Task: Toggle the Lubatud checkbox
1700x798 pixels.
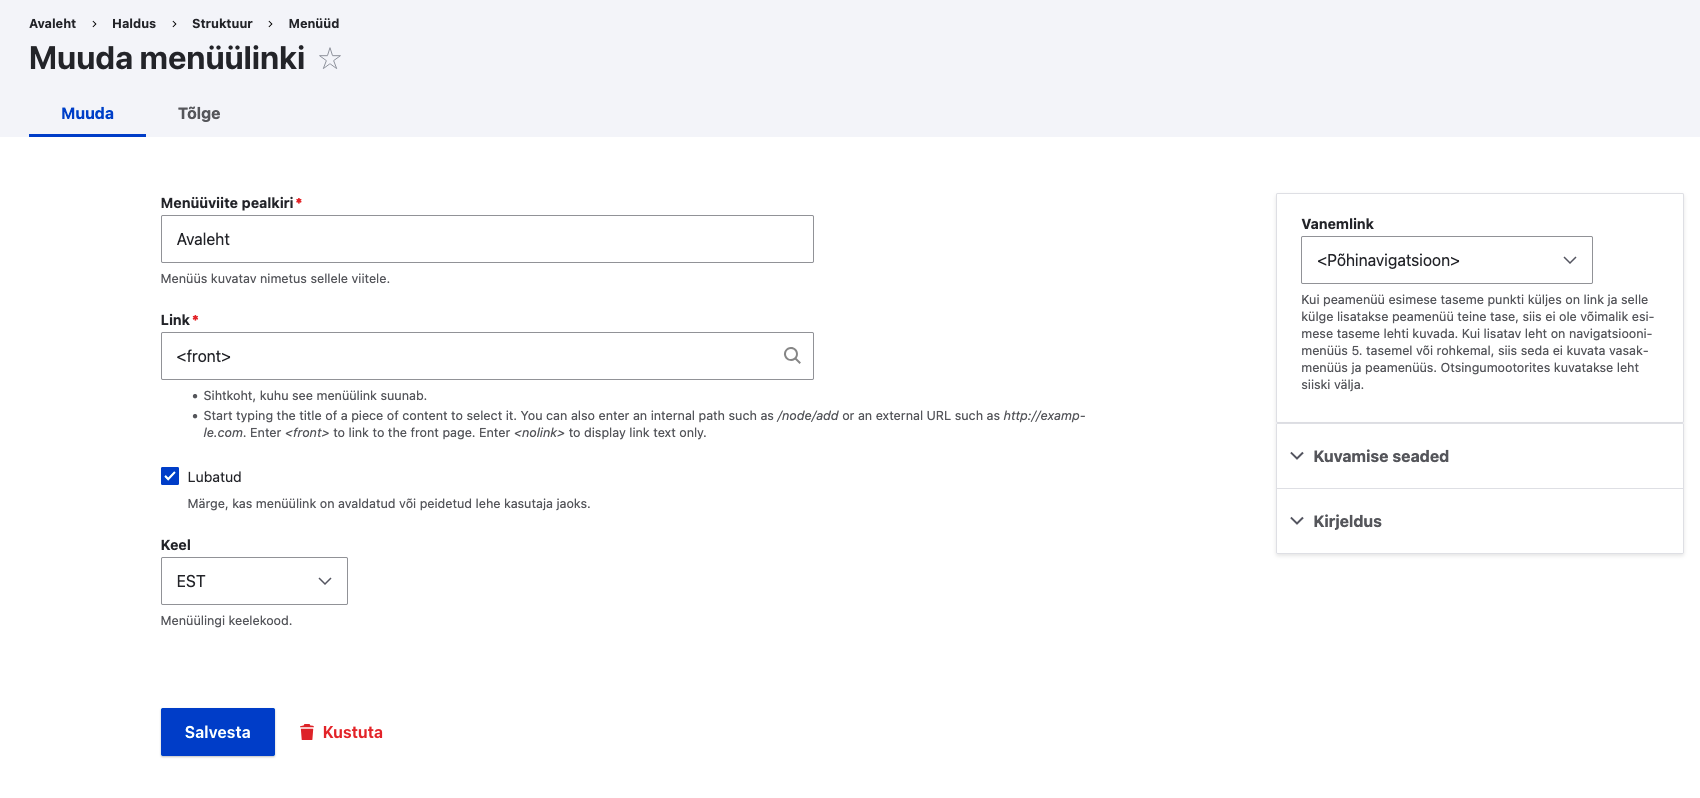Action: (x=170, y=476)
